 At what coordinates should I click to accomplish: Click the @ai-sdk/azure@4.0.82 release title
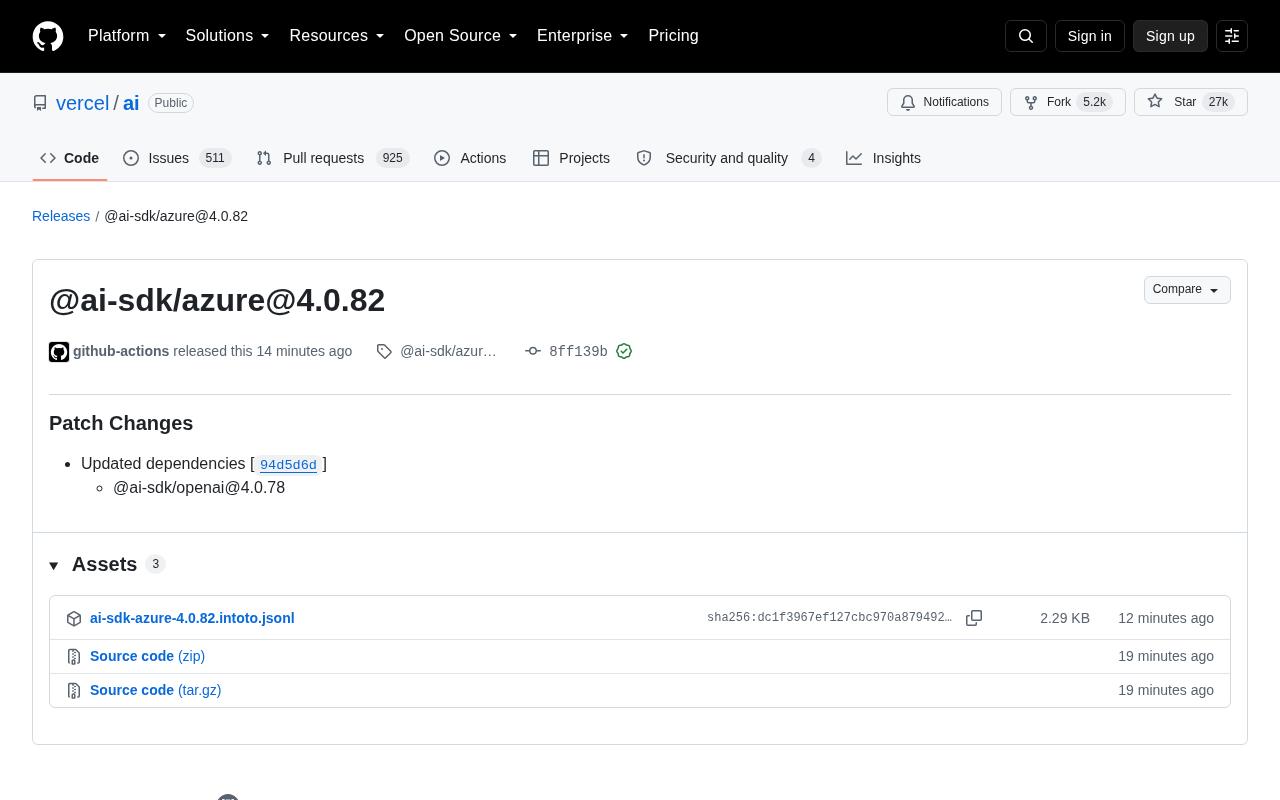pos(217,300)
